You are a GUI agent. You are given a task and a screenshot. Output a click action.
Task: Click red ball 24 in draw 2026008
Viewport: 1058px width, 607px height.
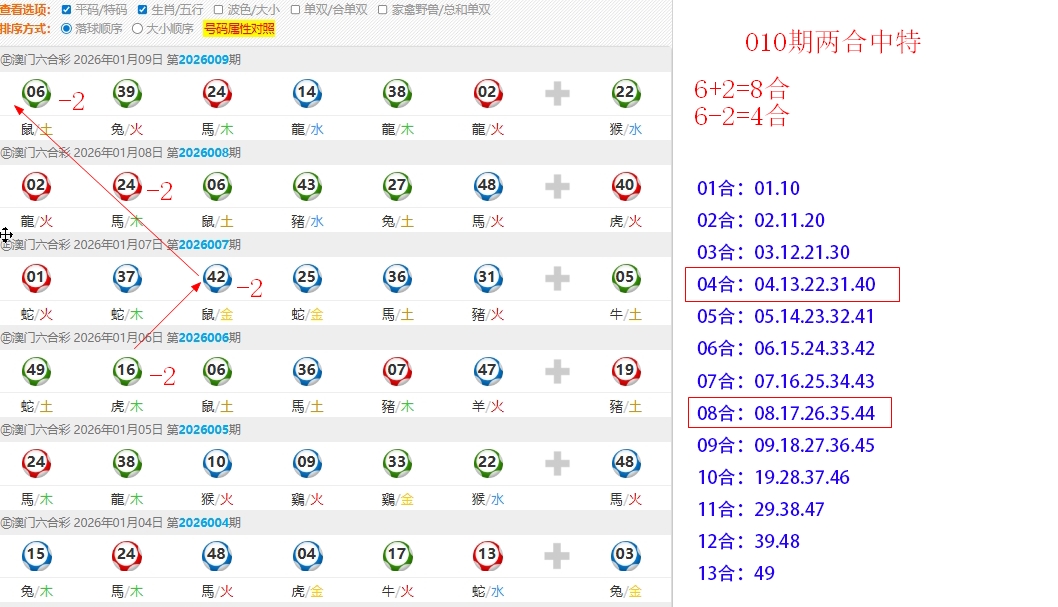[126, 186]
